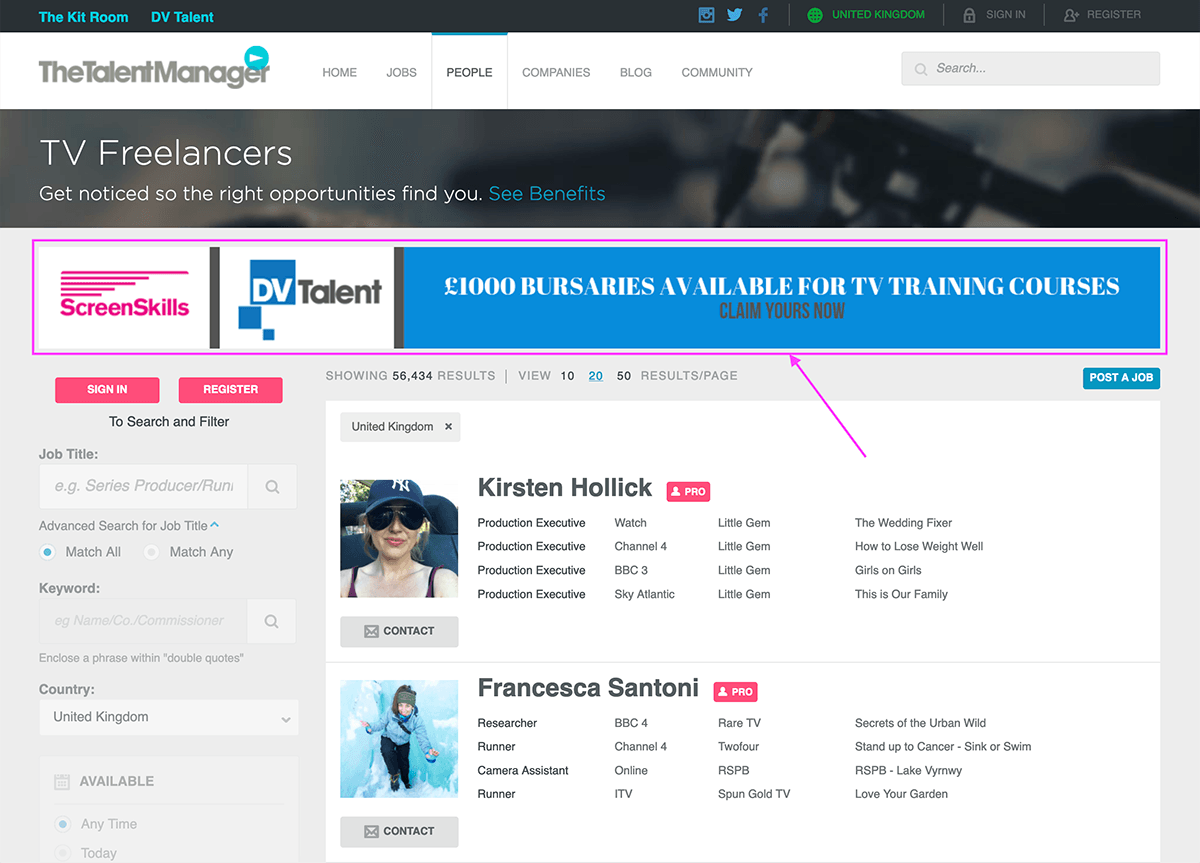This screenshot has width=1200, height=863.
Task: Open the Facebook icon in top bar
Action: 763,15
